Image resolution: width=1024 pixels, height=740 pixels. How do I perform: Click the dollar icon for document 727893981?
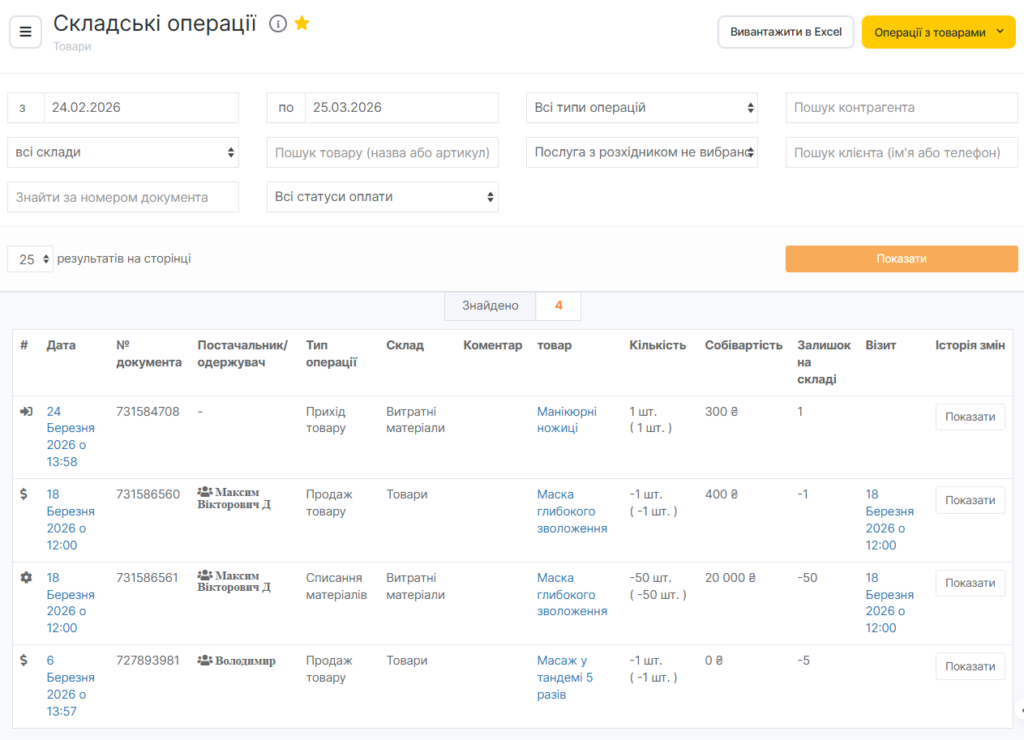point(25,660)
